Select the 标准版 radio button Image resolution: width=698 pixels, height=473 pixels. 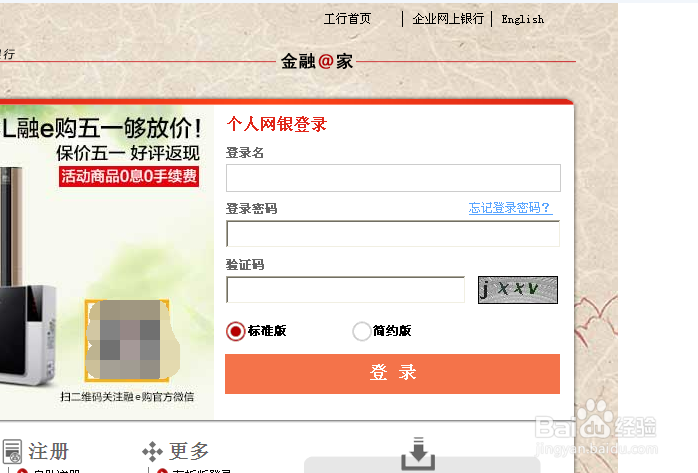[235, 331]
